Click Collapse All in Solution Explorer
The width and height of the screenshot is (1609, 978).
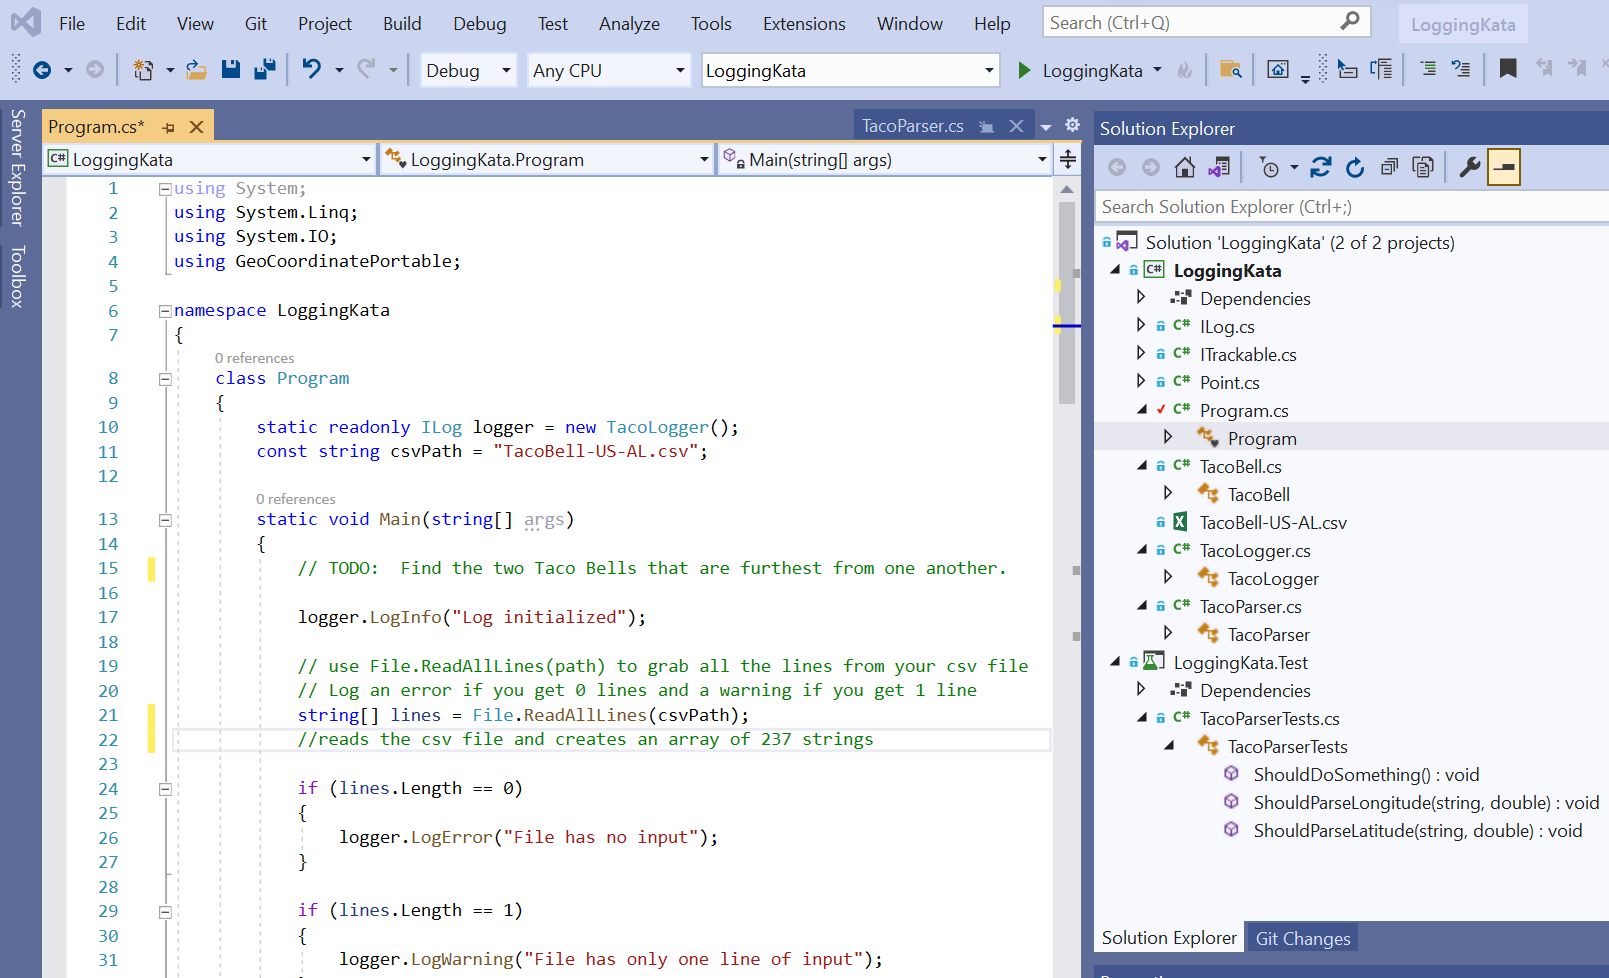(x=1389, y=168)
